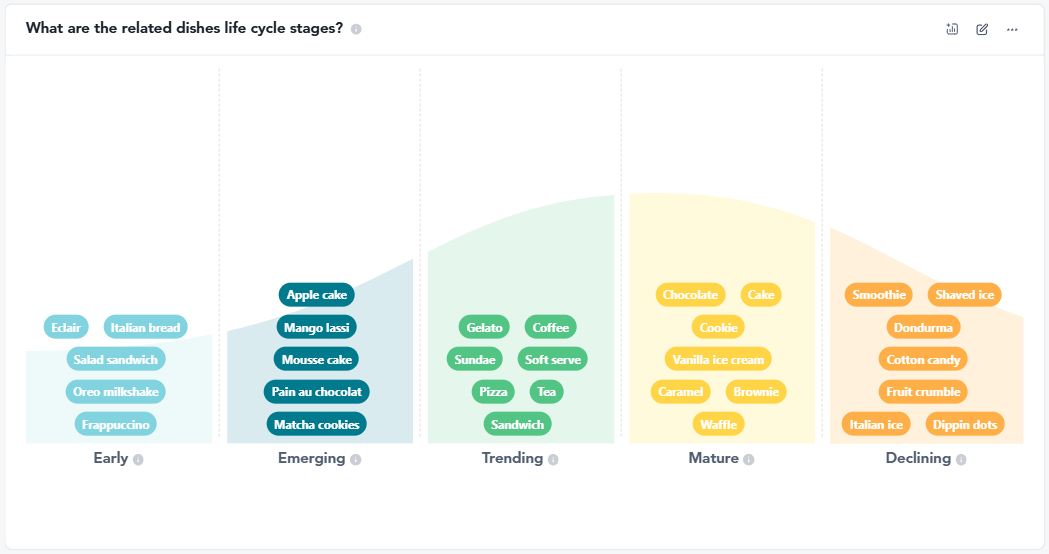Viewport: 1049px width, 554px height.
Task: Click the Shaved ice tag
Action: coord(964,295)
